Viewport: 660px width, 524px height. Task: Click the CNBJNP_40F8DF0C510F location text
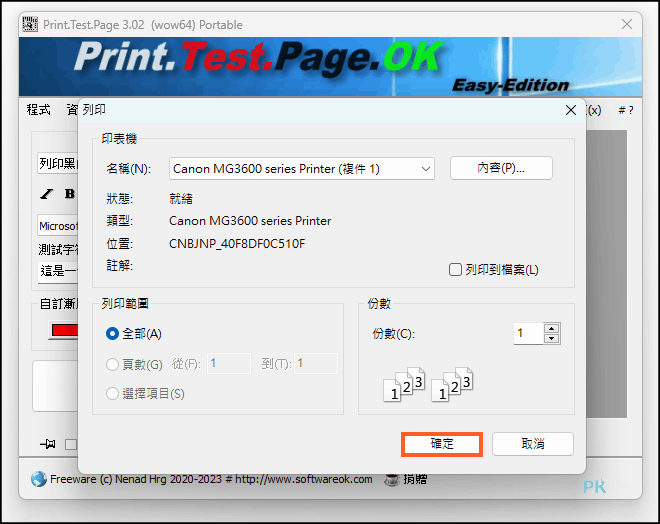(237, 244)
